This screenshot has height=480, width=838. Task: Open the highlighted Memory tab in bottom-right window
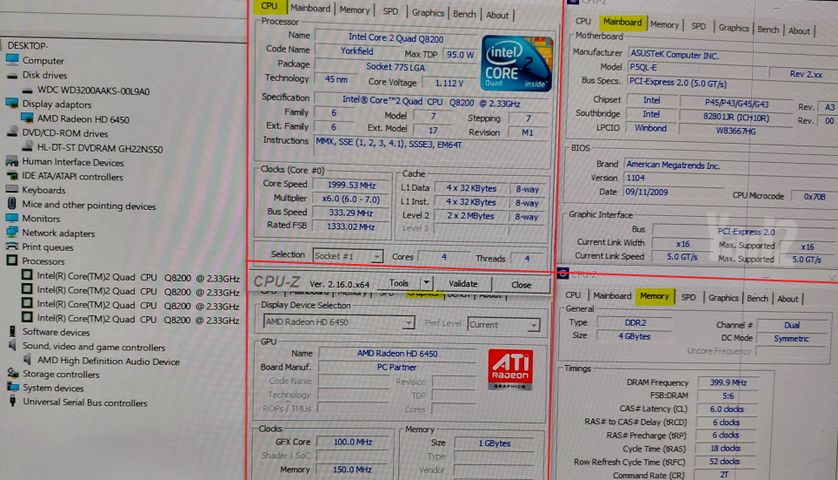(x=654, y=296)
